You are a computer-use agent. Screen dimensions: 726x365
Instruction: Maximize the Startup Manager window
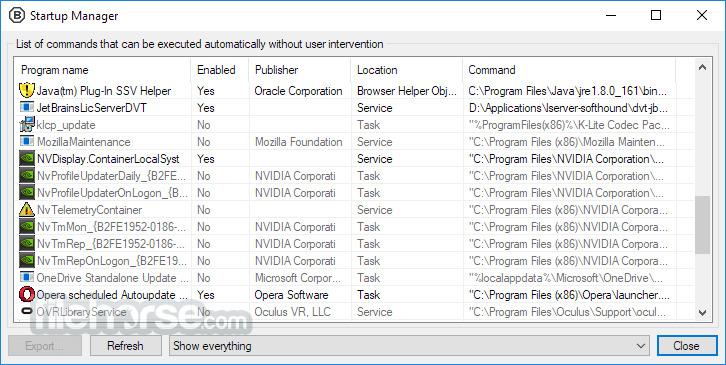(x=656, y=15)
